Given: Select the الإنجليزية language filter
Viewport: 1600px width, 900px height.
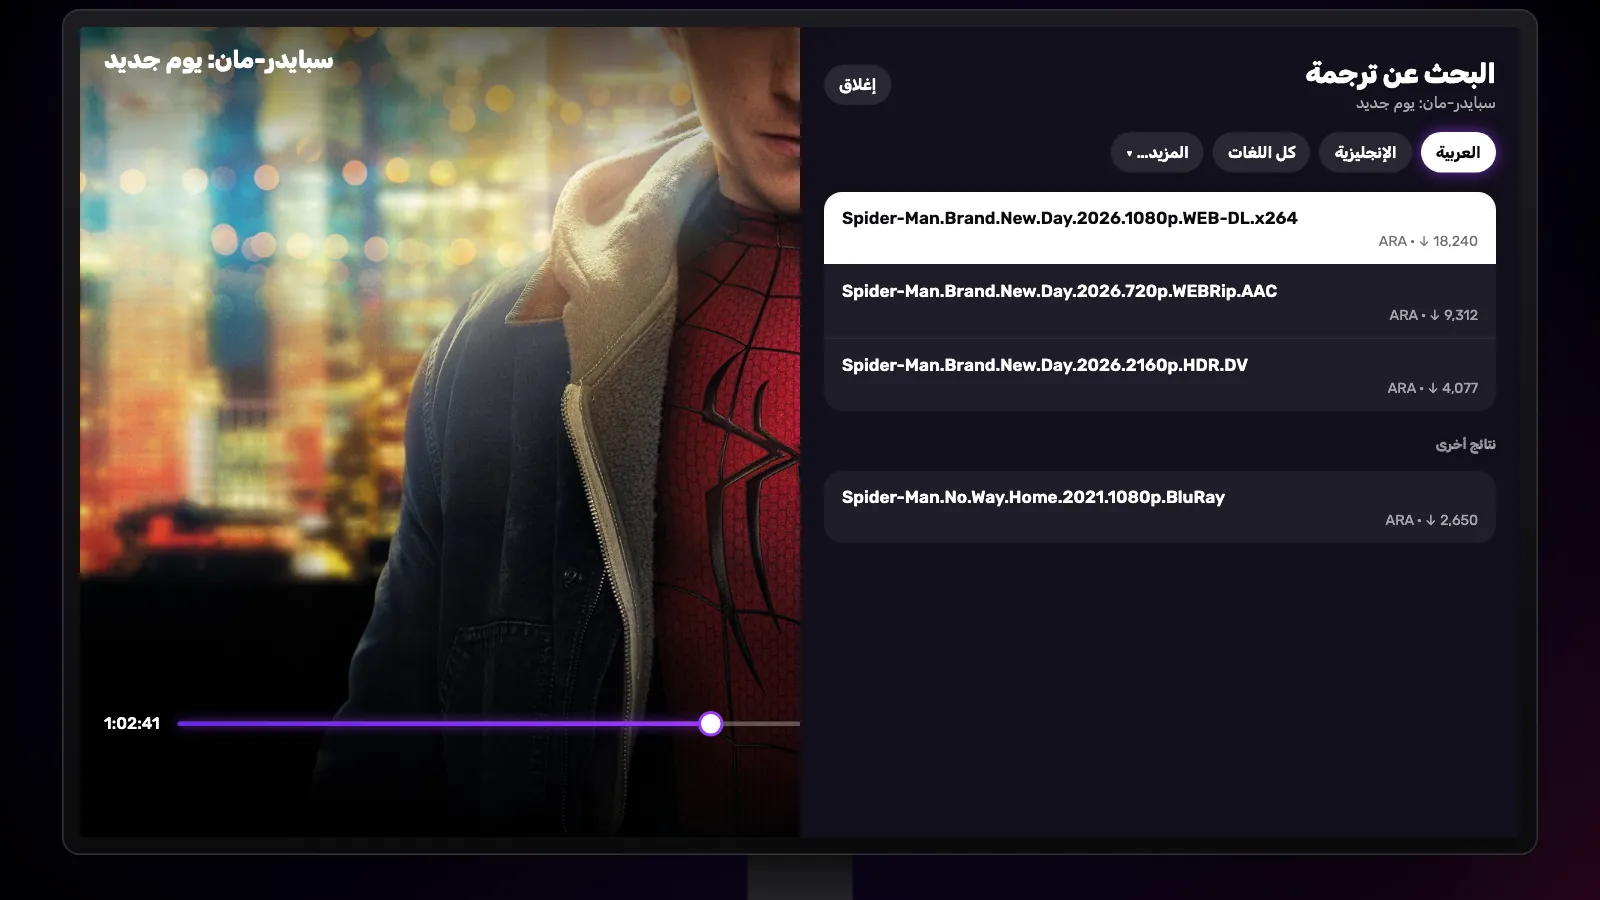Looking at the screenshot, I should (1365, 153).
